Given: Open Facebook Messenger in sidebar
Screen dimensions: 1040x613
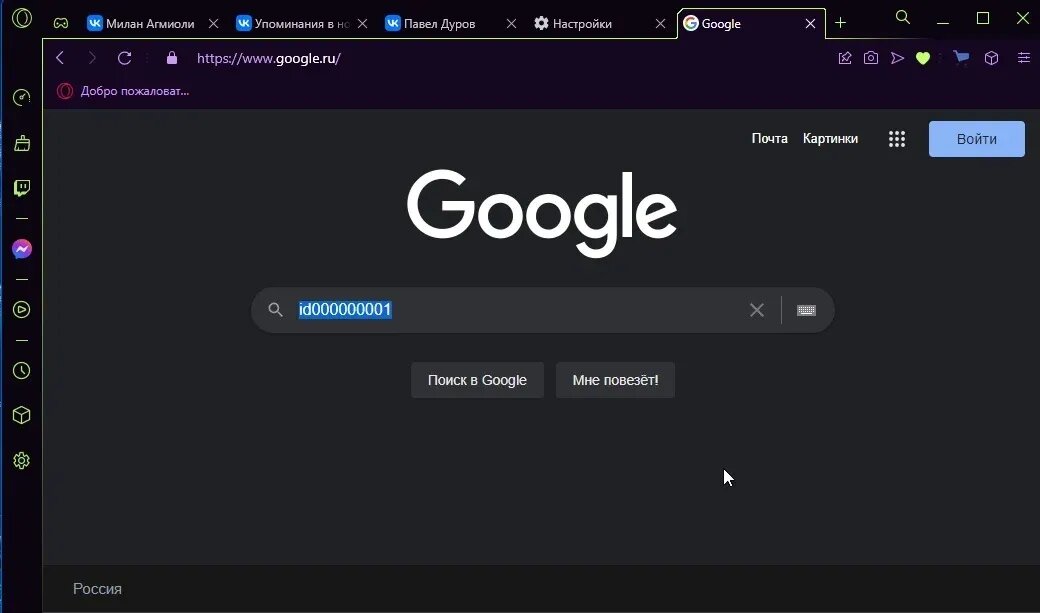Looking at the screenshot, I should (x=22, y=249).
